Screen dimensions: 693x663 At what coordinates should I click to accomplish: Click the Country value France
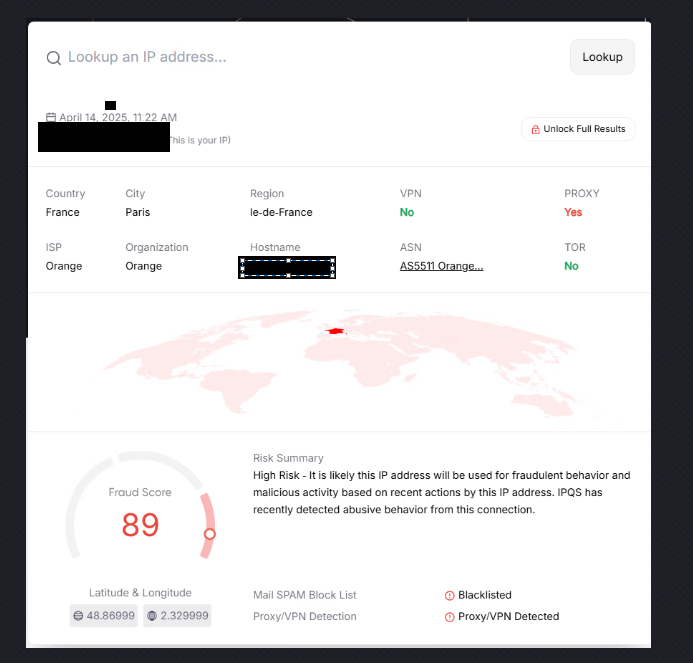[63, 212]
